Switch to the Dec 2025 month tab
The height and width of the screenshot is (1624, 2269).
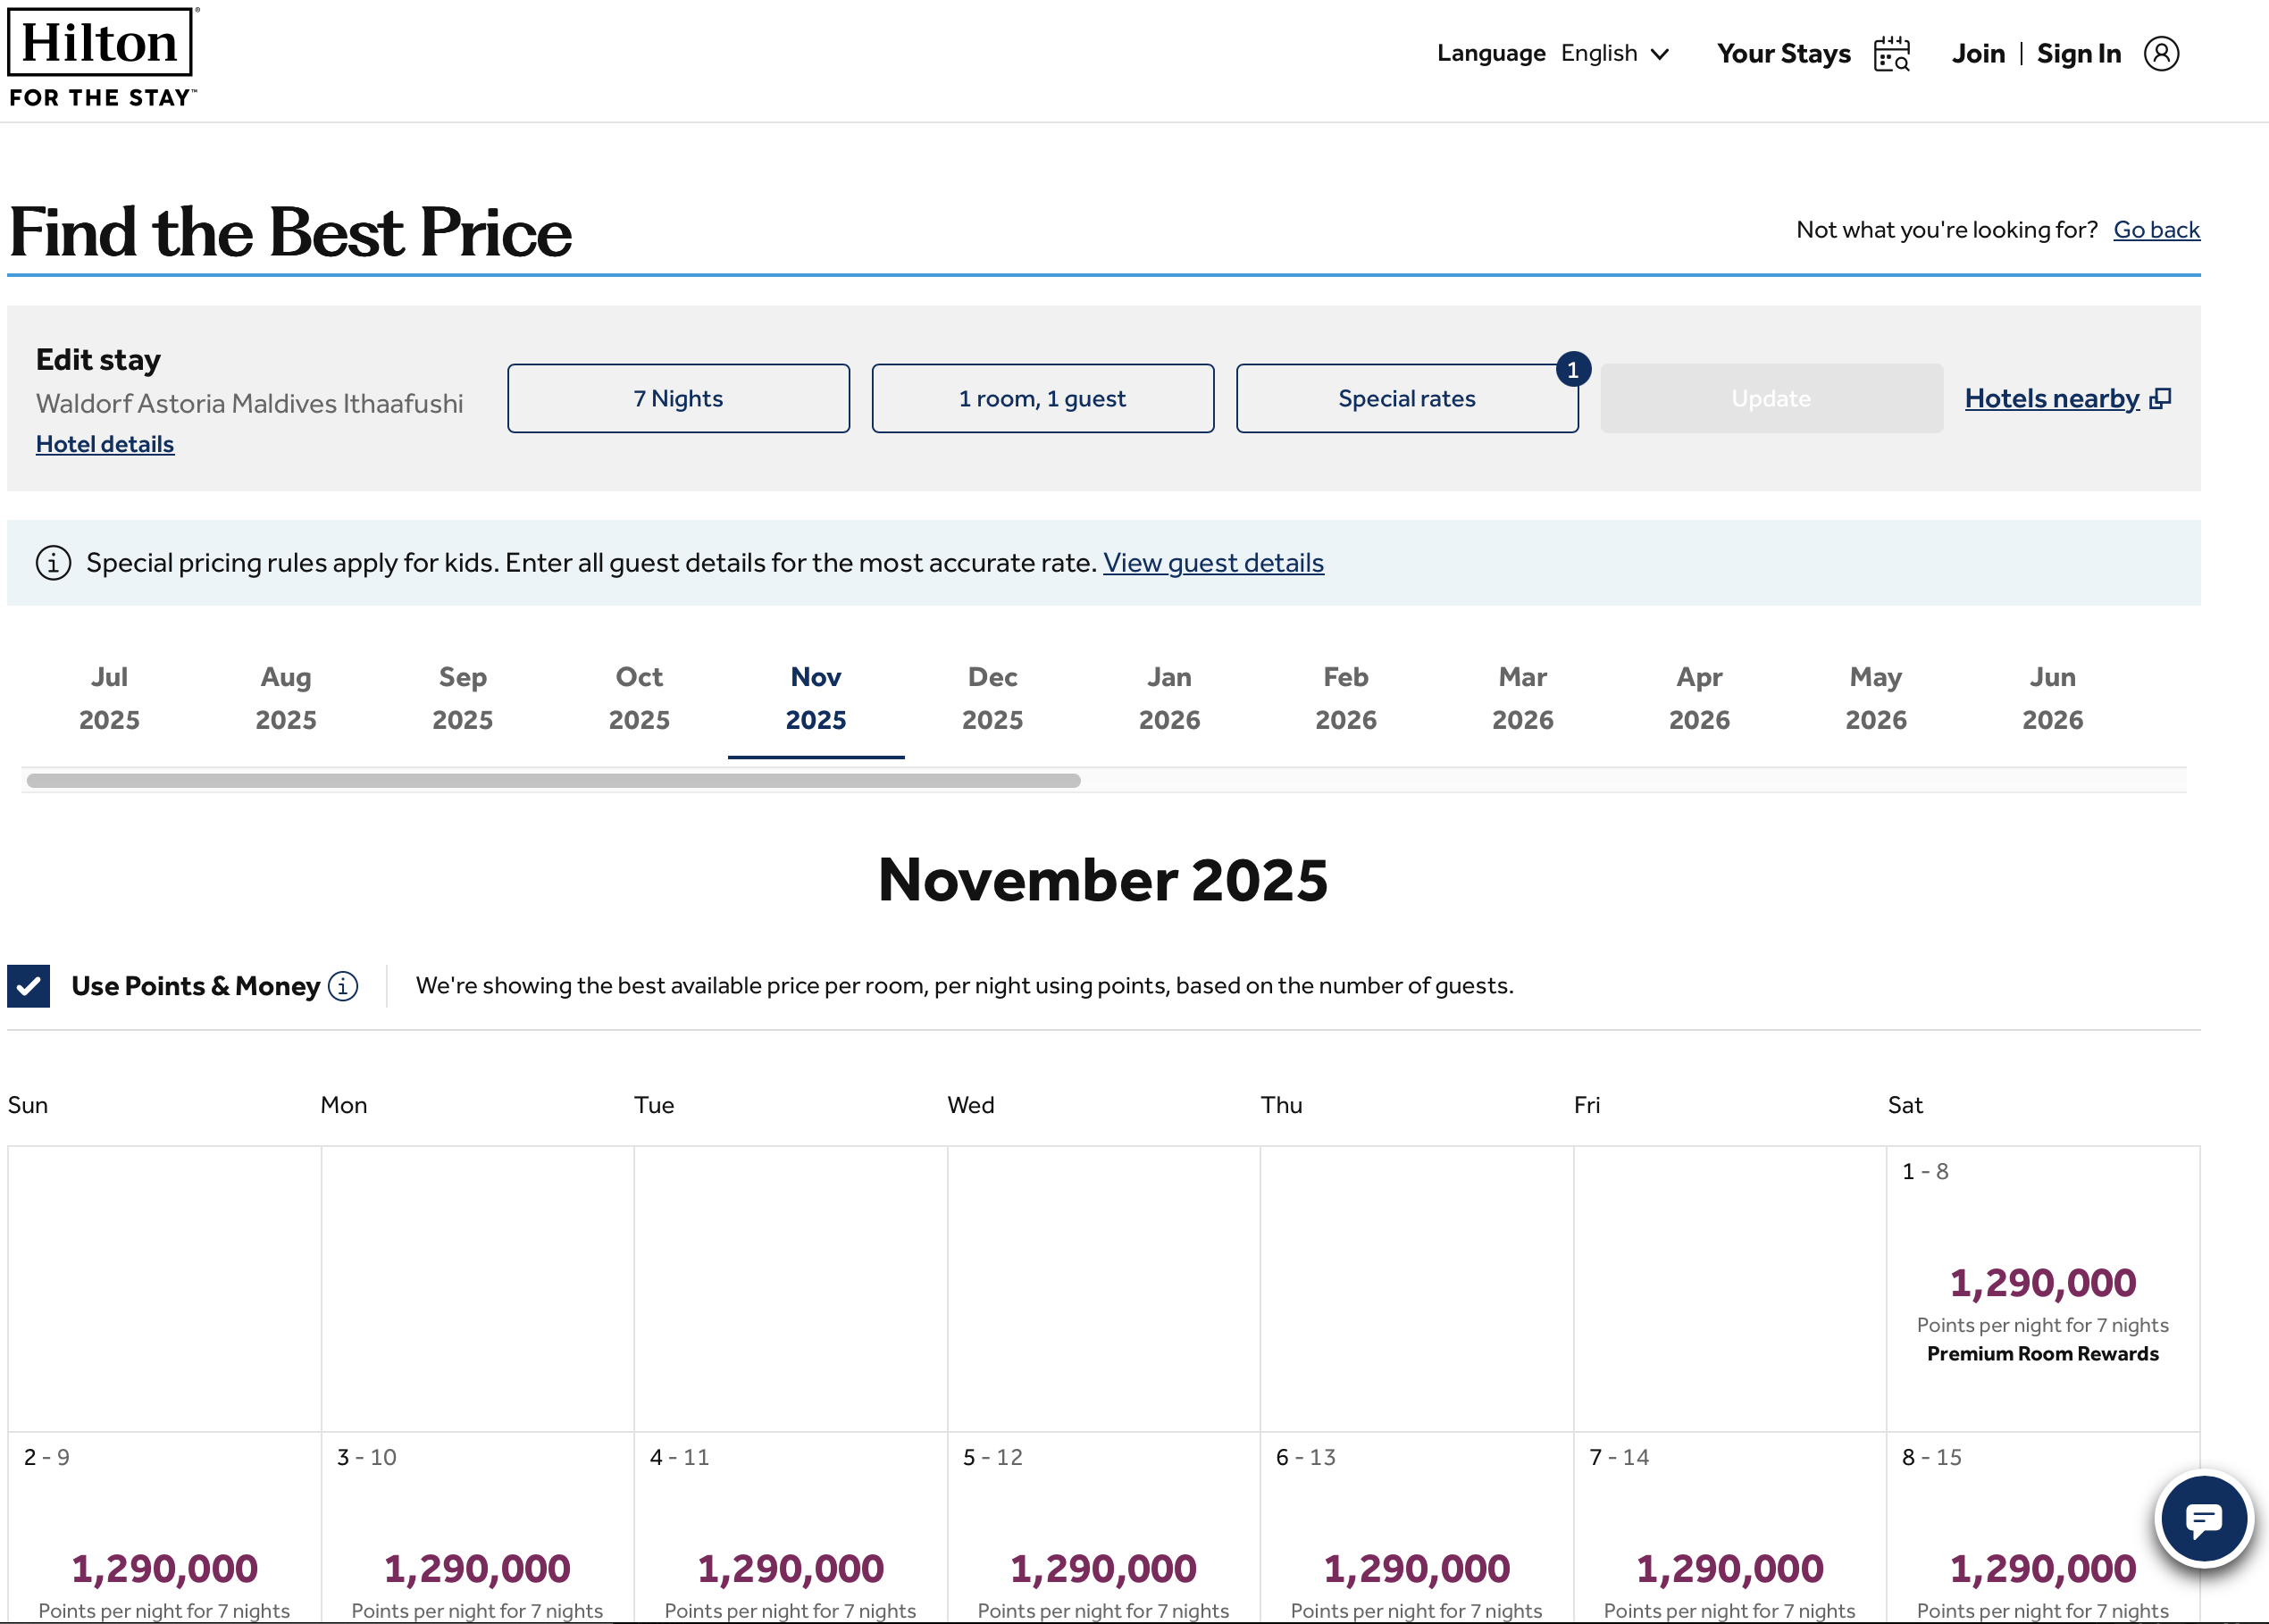993,699
